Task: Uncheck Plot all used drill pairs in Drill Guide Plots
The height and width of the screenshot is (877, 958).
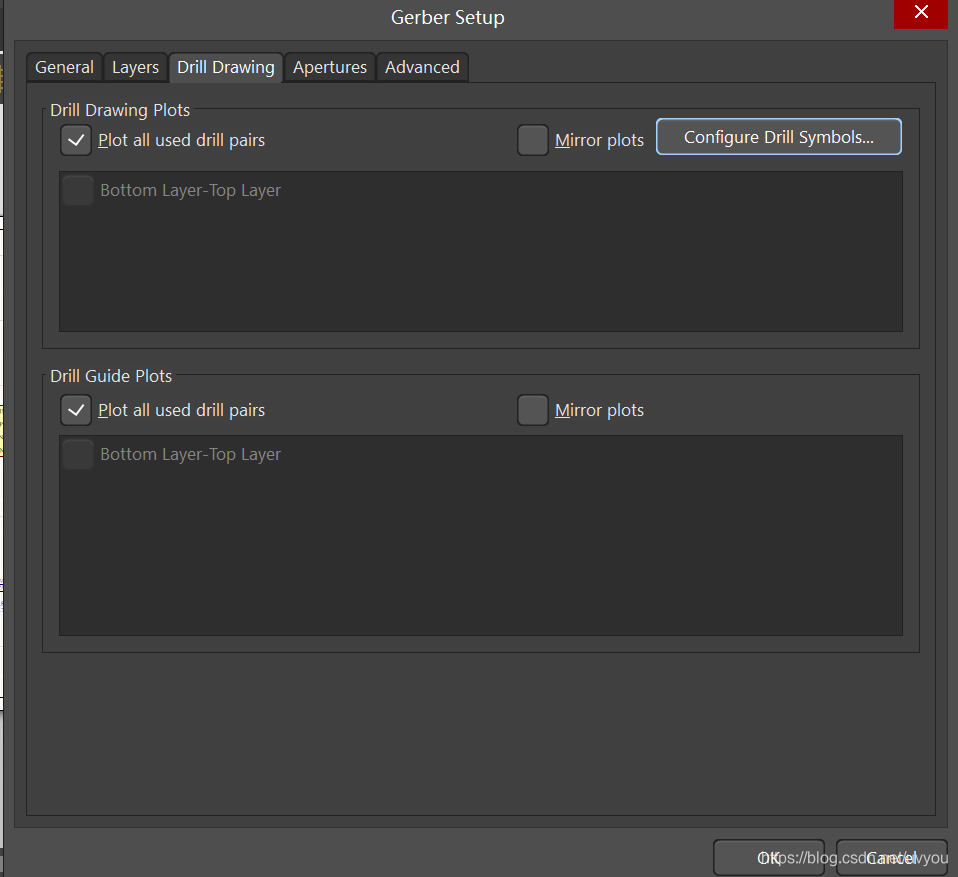Action: coord(76,410)
